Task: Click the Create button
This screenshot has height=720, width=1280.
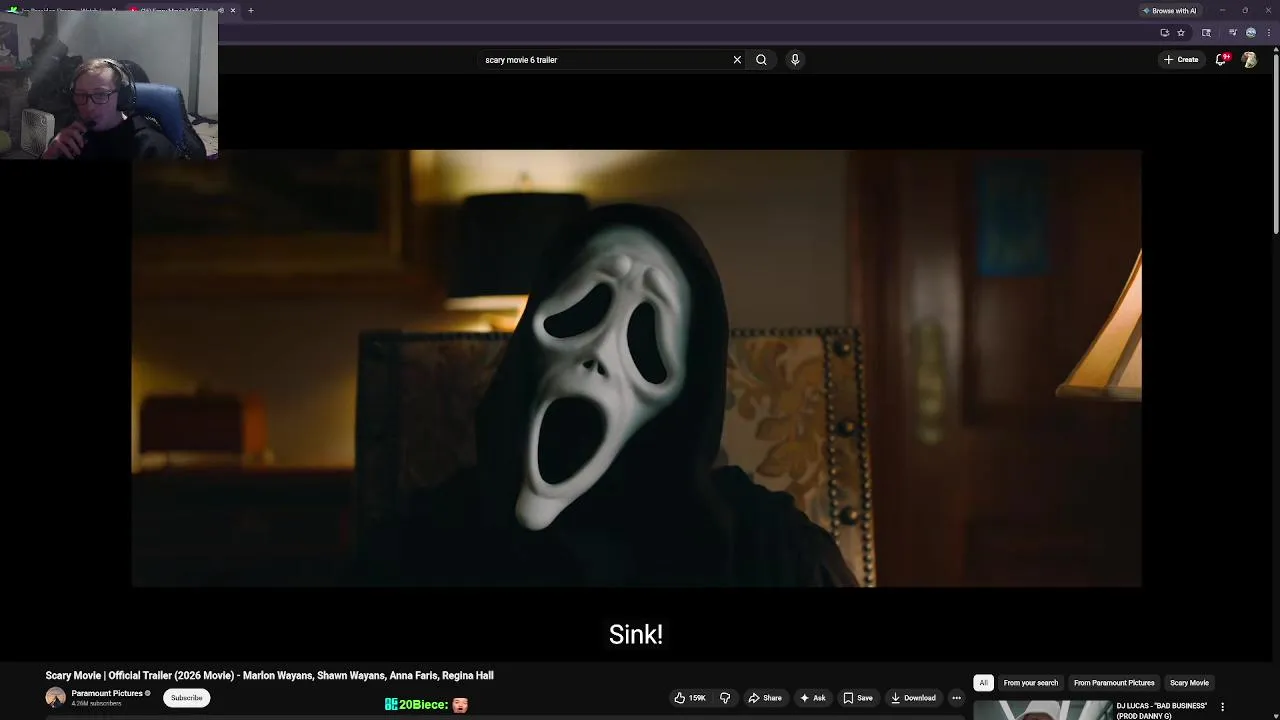Action: (x=1181, y=60)
